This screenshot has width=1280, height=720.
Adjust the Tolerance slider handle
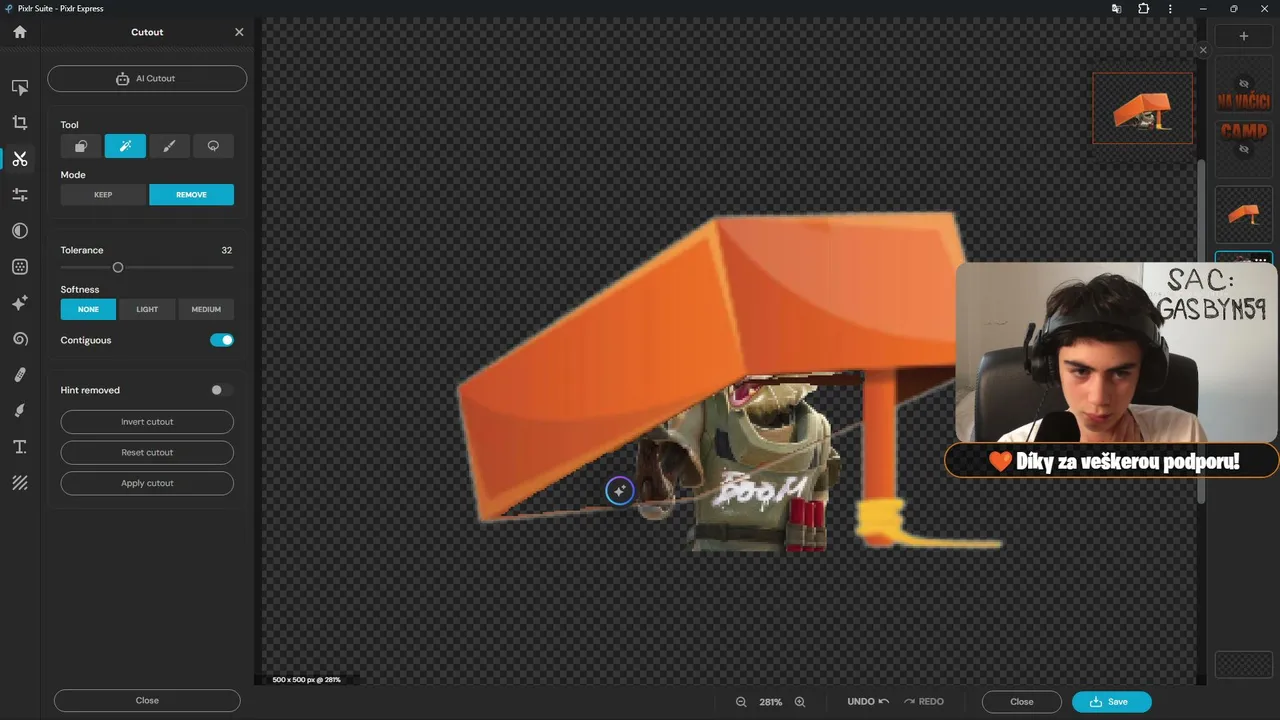click(118, 268)
